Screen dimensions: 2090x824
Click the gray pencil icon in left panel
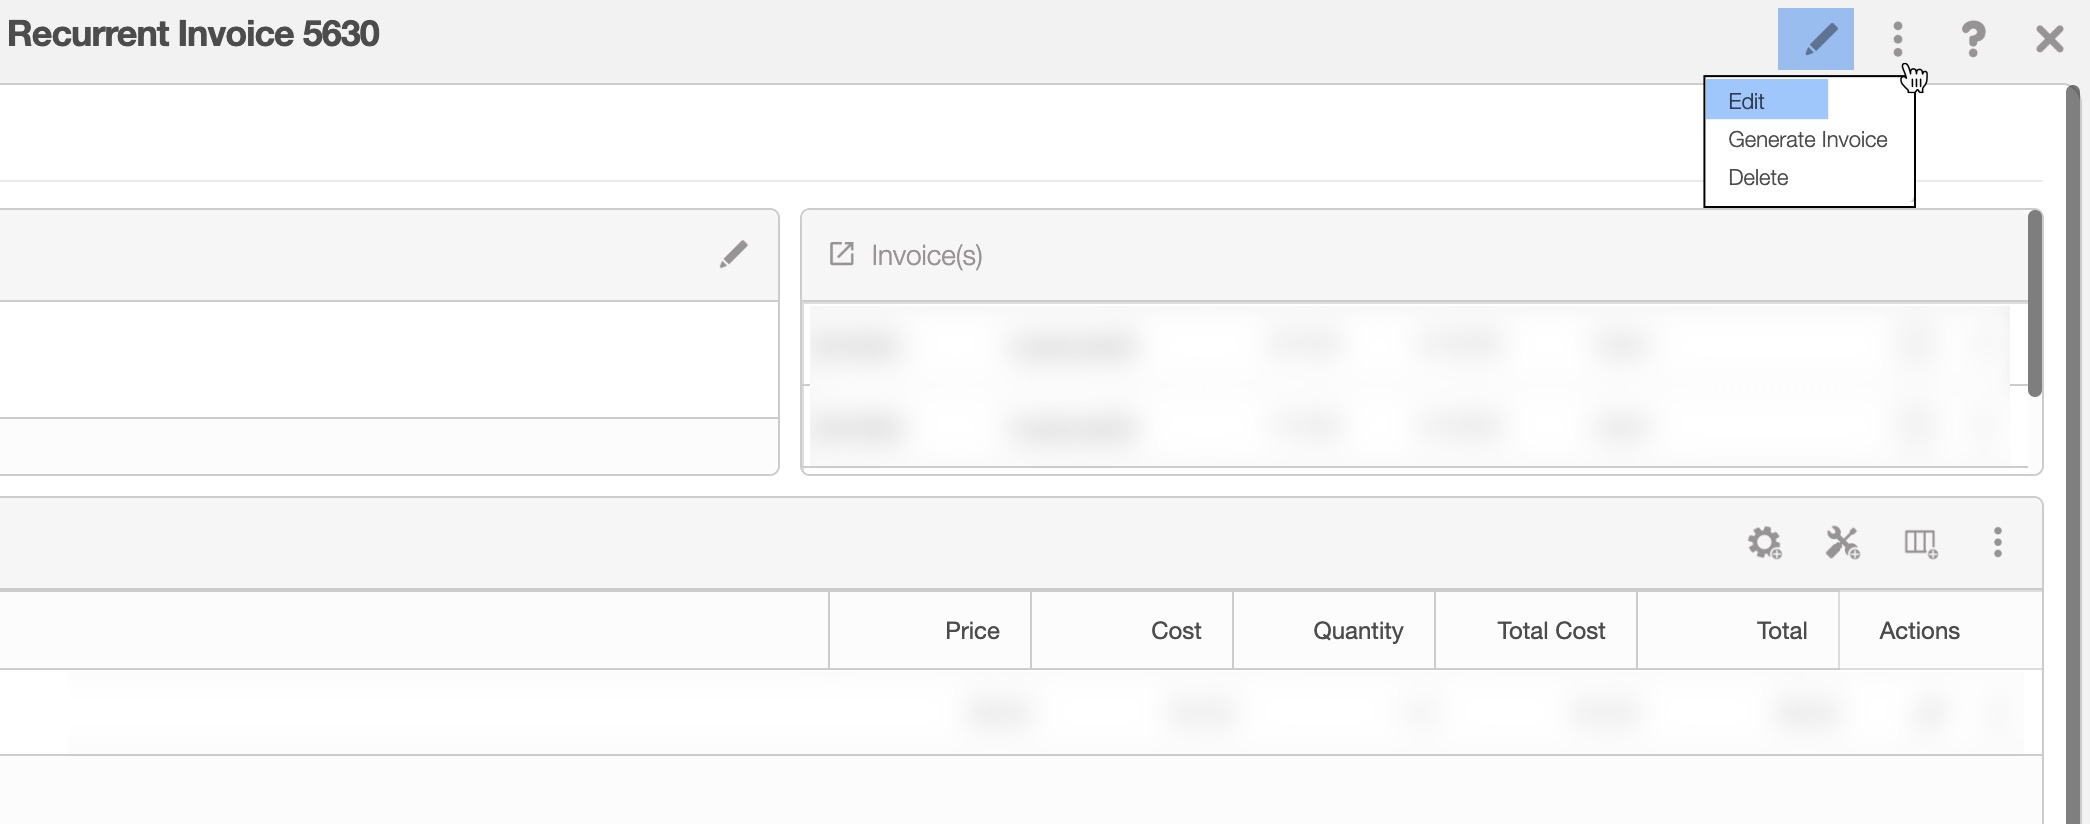point(733,255)
